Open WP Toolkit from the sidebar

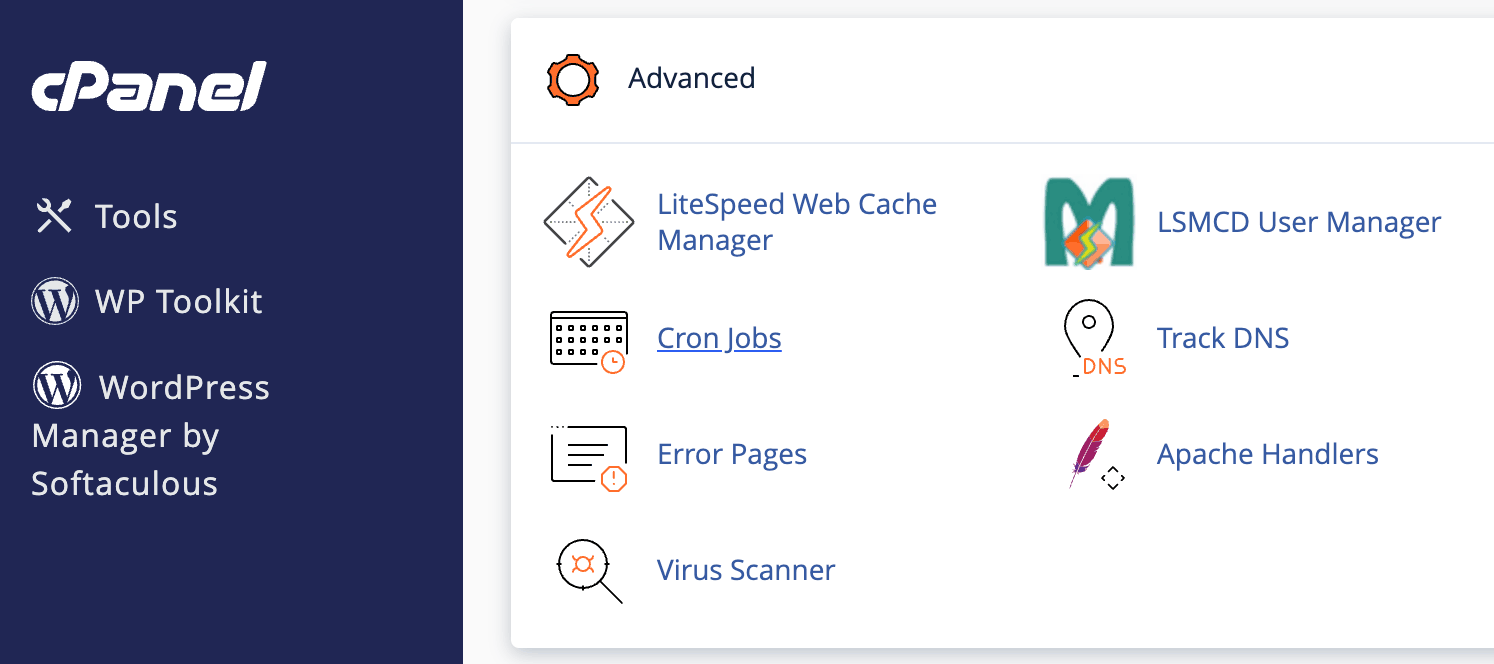(x=177, y=300)
